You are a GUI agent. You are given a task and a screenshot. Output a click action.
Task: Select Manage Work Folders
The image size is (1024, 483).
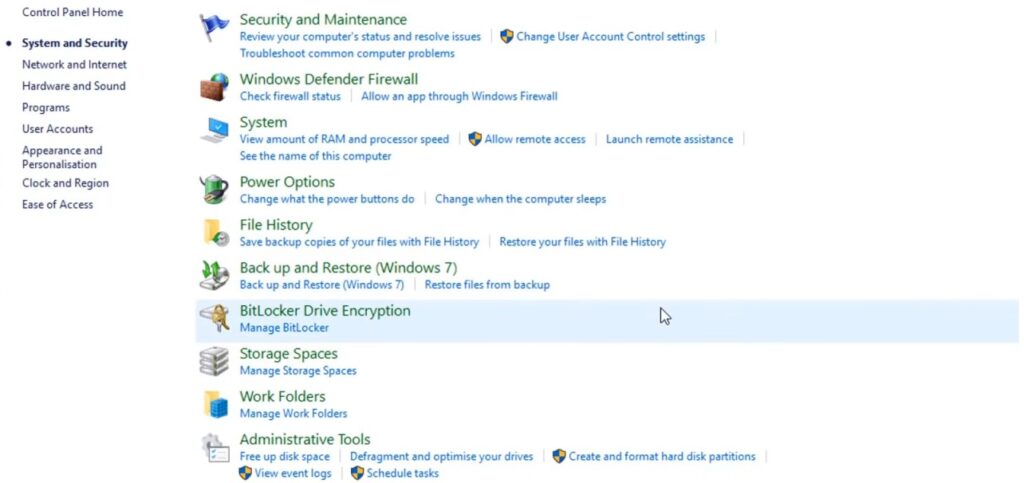pos(293,413)
